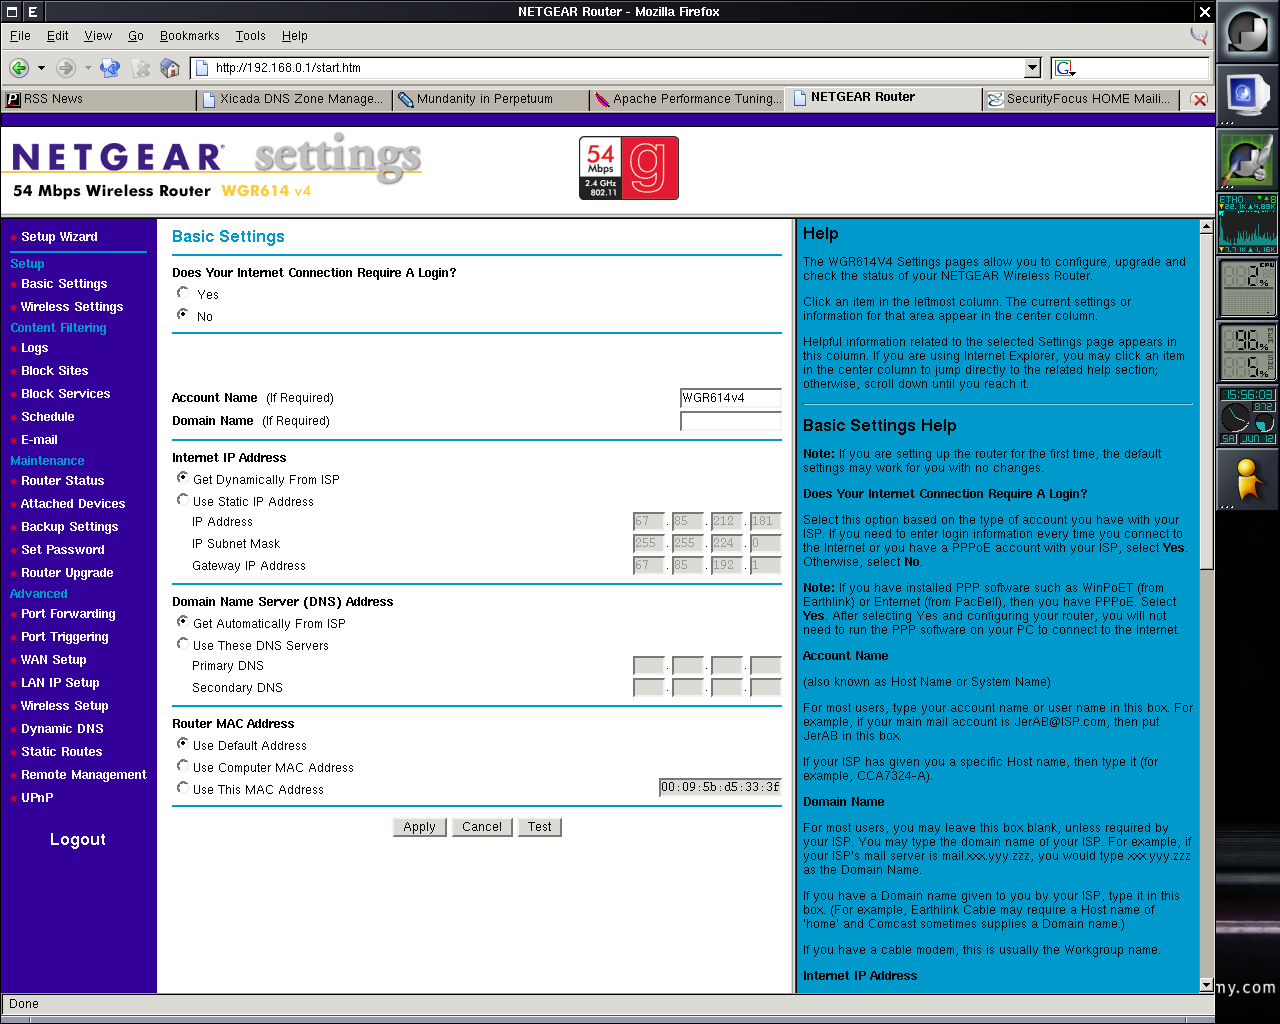Open the Back button history dropdown

click(x=41, y=68)
